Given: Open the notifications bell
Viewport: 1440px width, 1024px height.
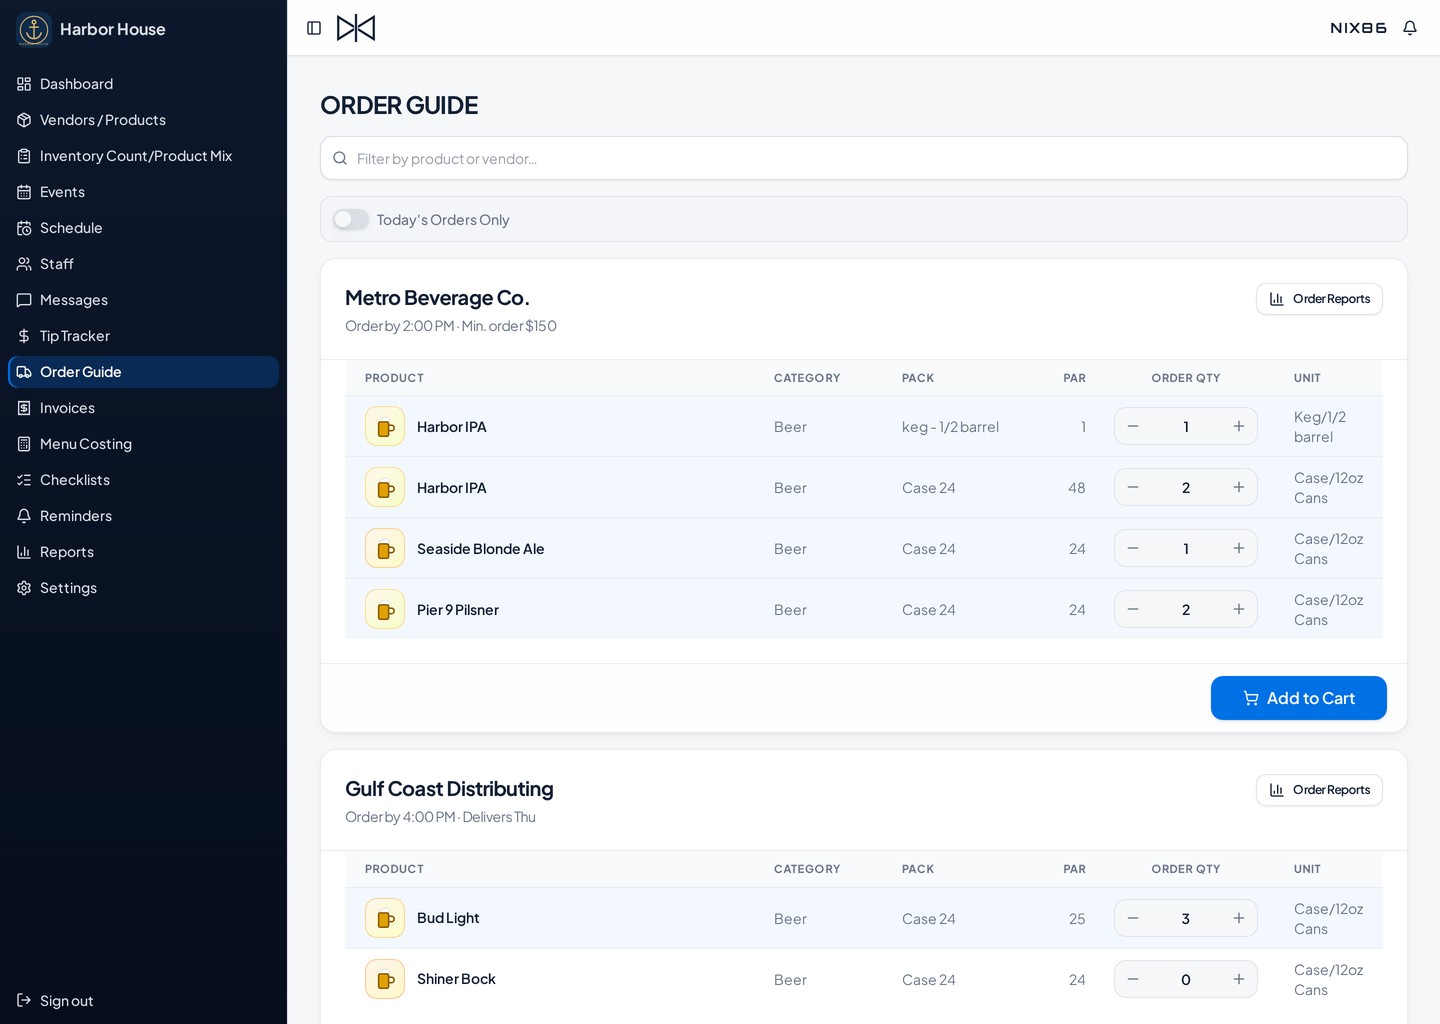Looking at the screenshot, I should 1410,28.
